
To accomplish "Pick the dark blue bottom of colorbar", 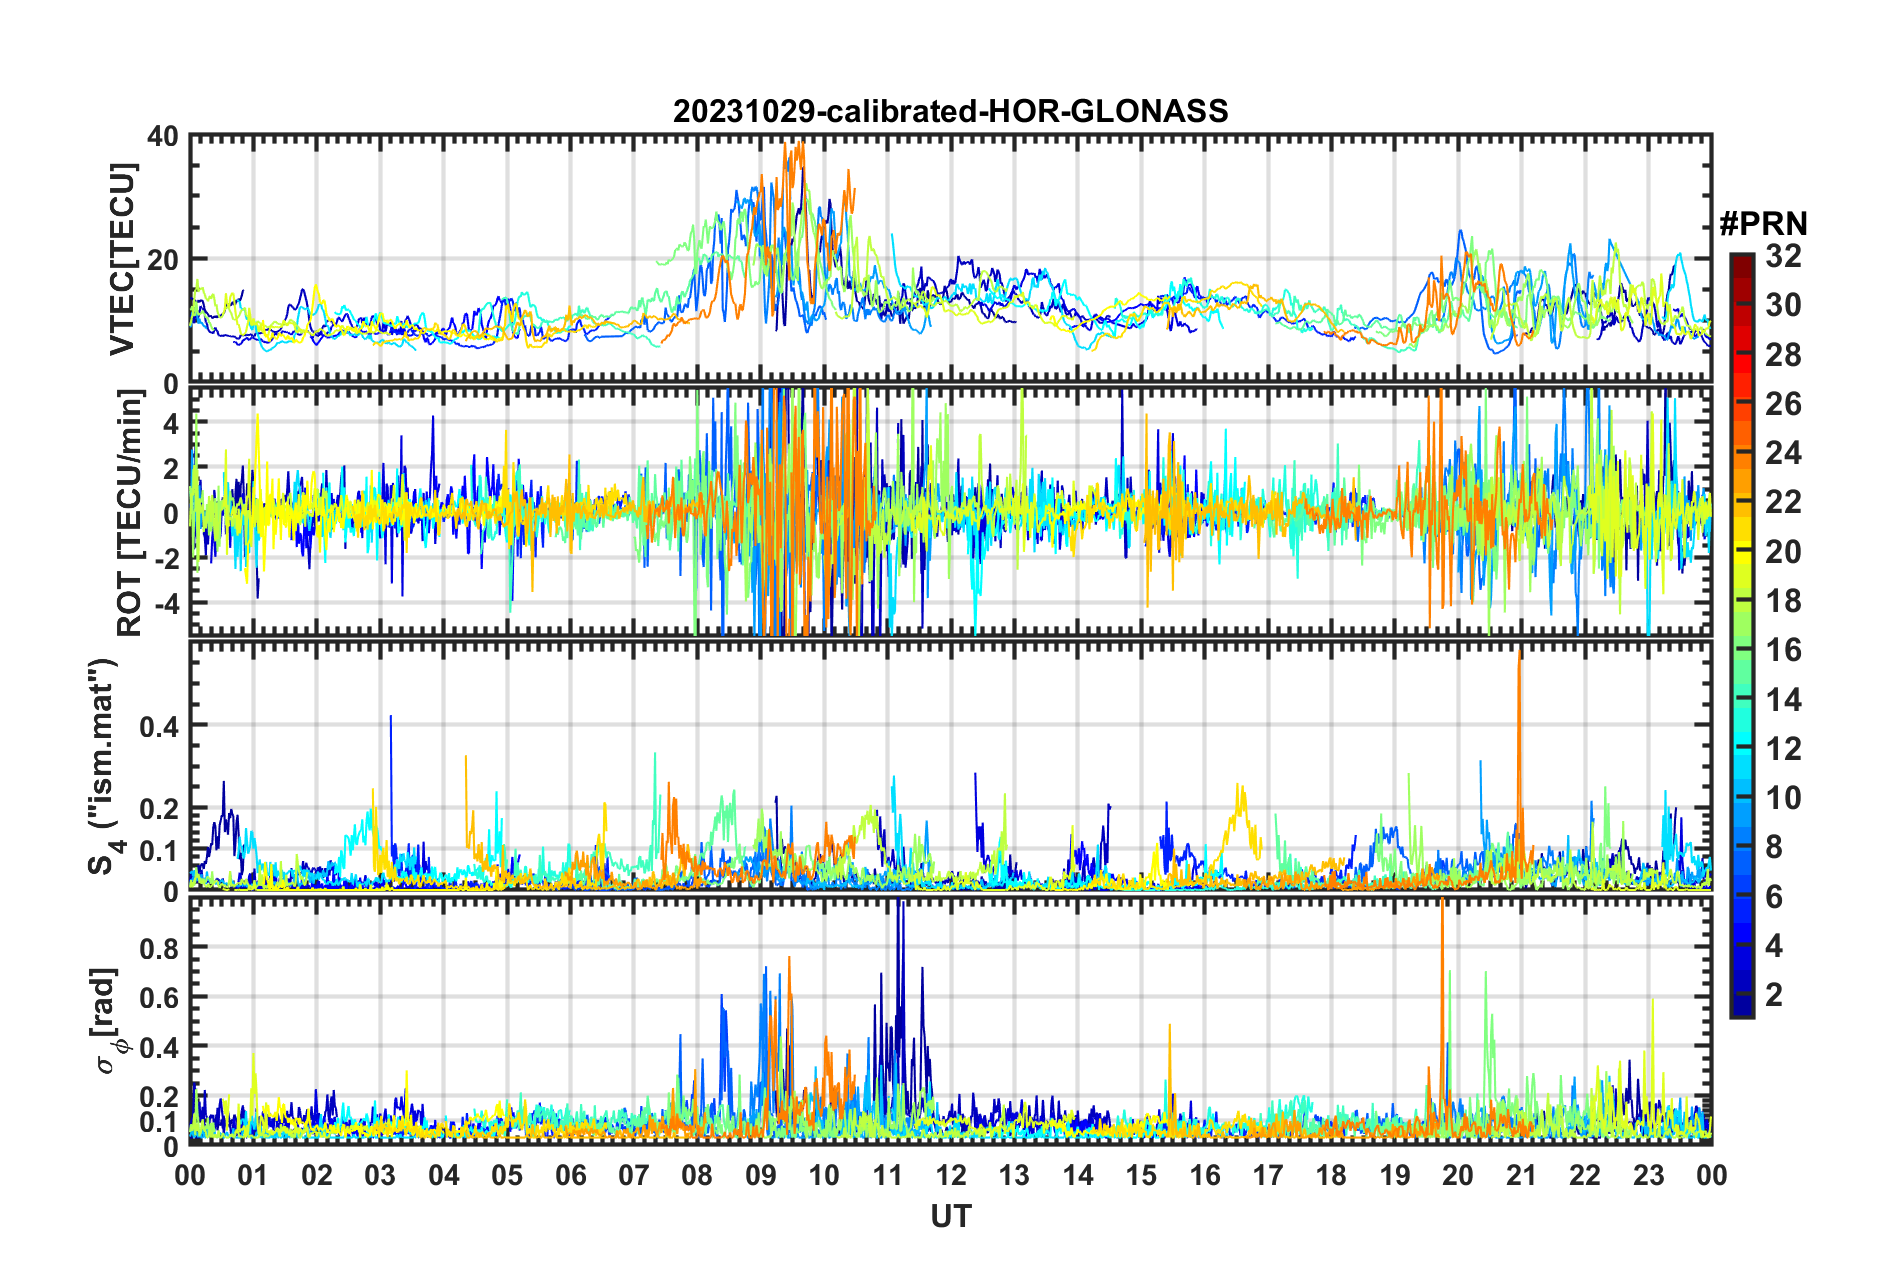I will tap(1742, 1008).
